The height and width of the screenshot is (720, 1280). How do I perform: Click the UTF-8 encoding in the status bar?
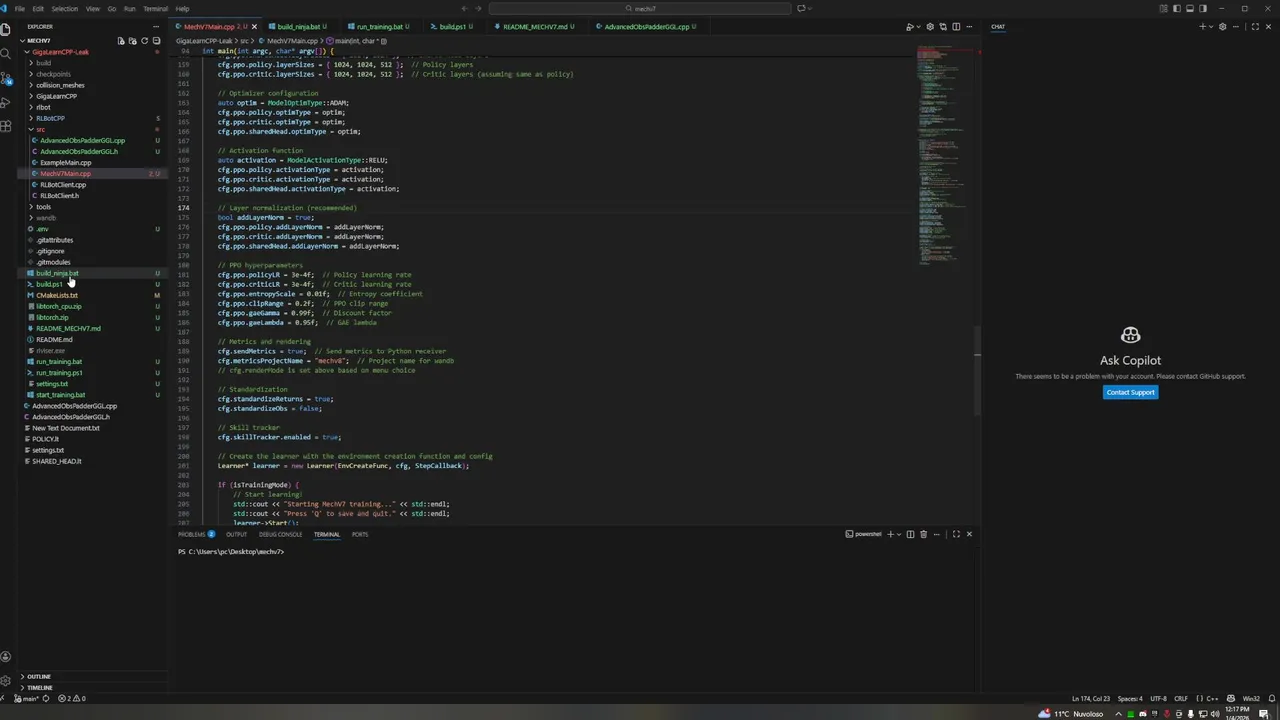(x=1158, y=699)
